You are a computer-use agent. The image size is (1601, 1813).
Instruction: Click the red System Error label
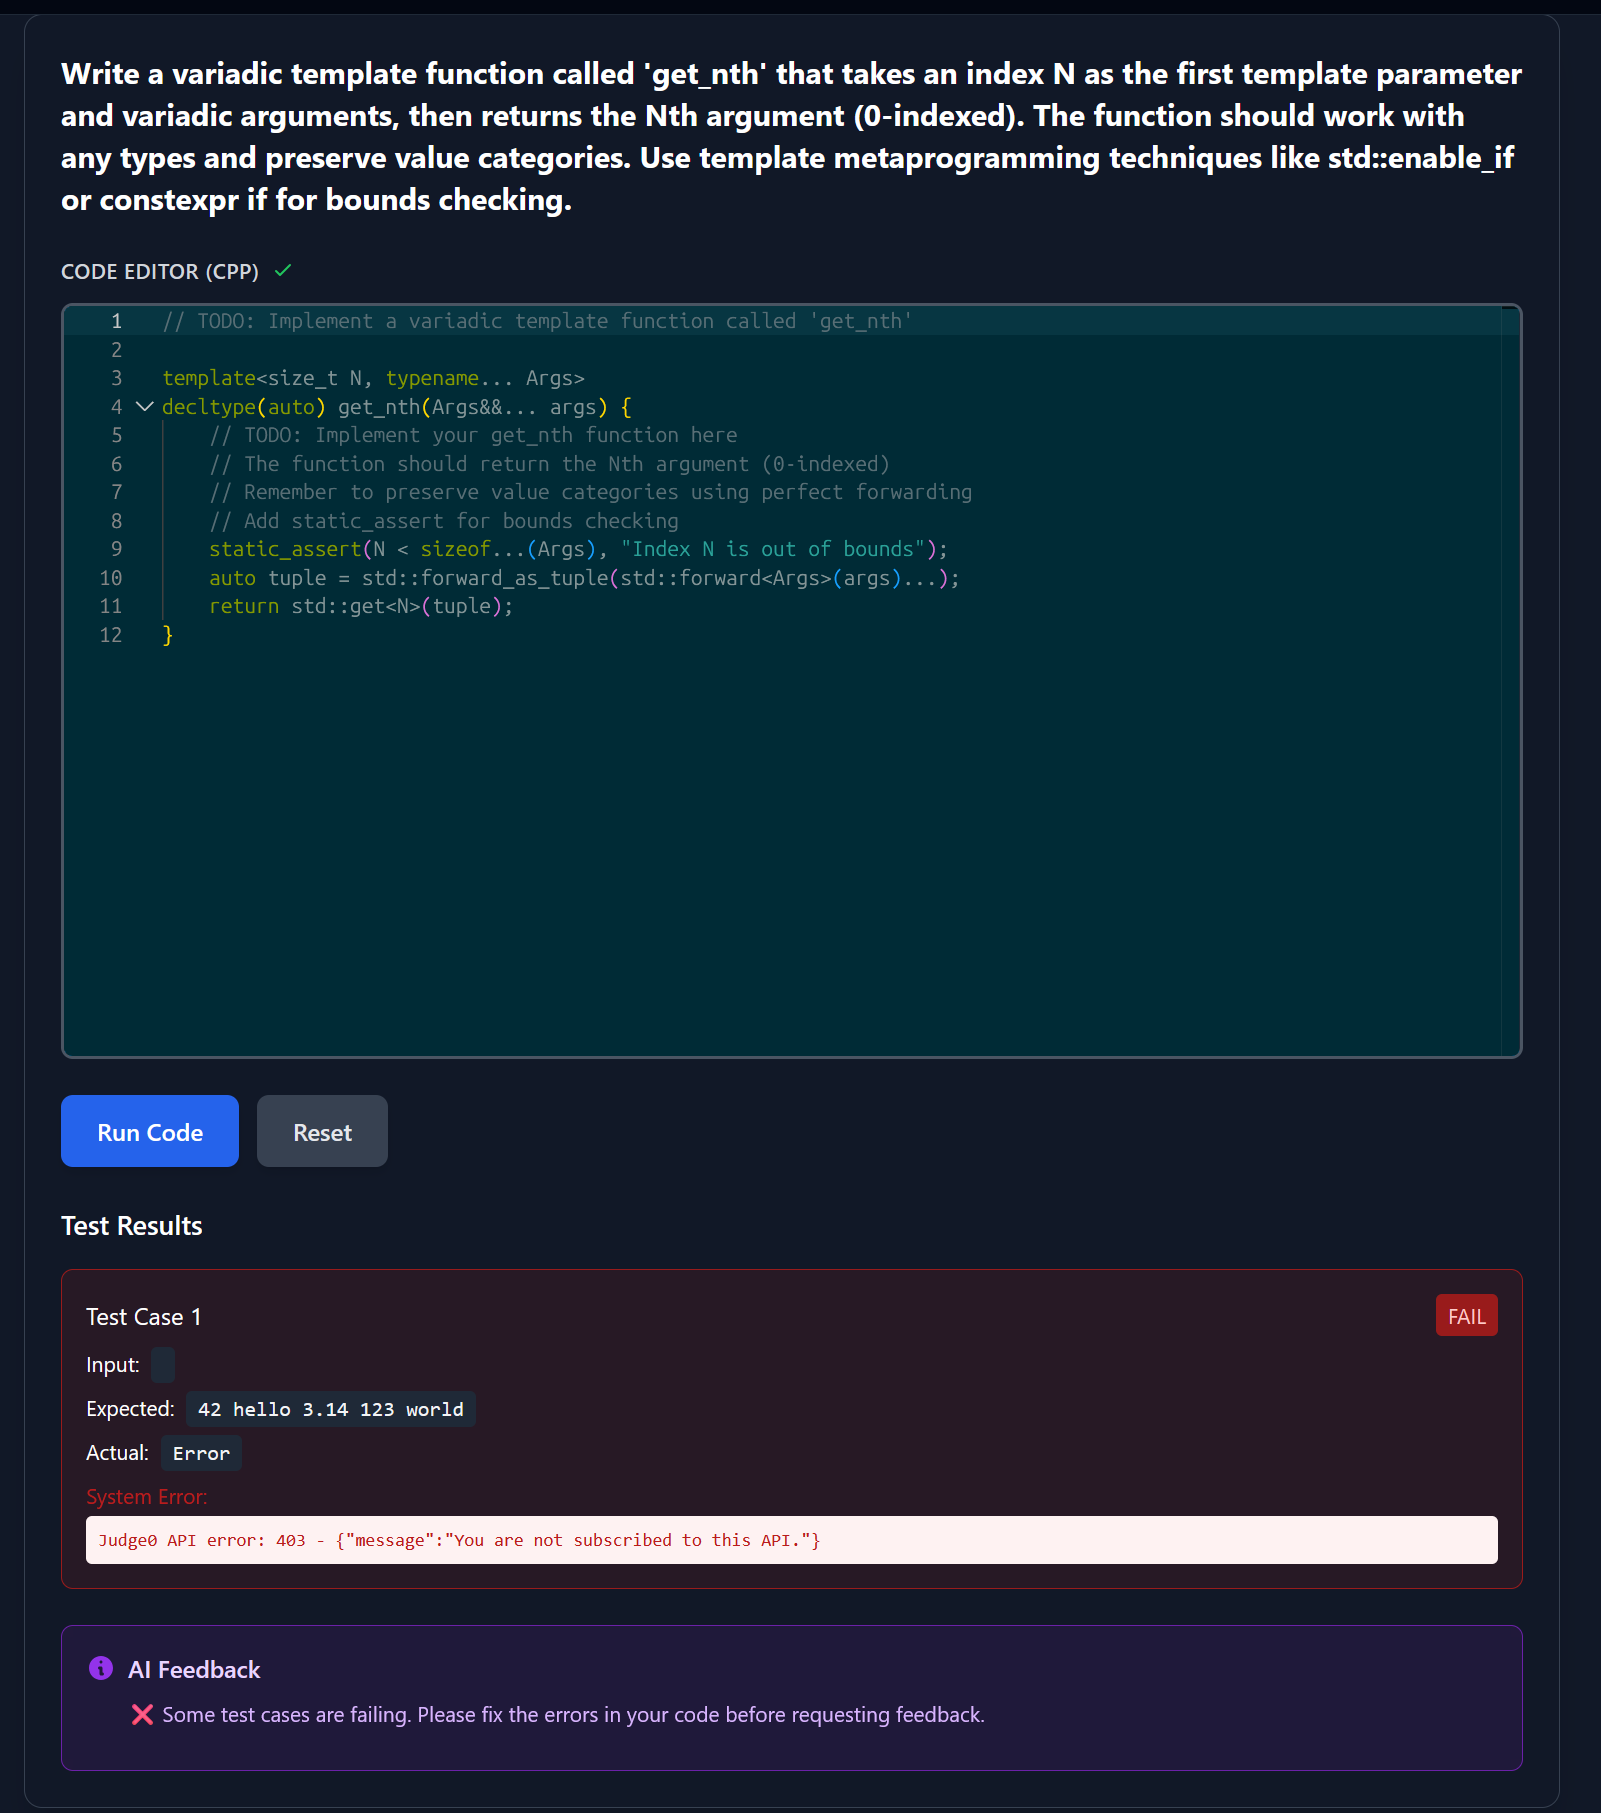pyautogui.click(x=147, y=1497)
